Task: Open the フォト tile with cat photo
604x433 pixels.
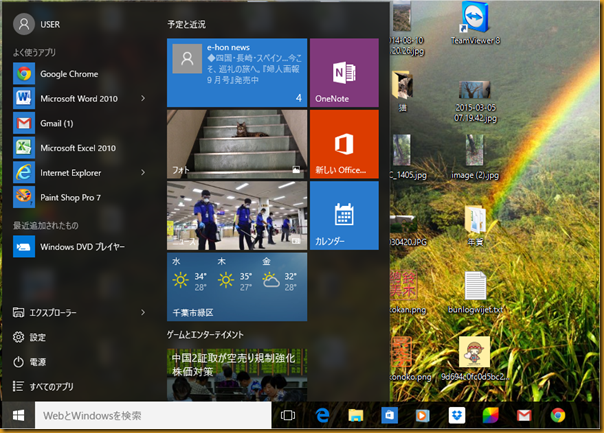Action: point(237,144)
